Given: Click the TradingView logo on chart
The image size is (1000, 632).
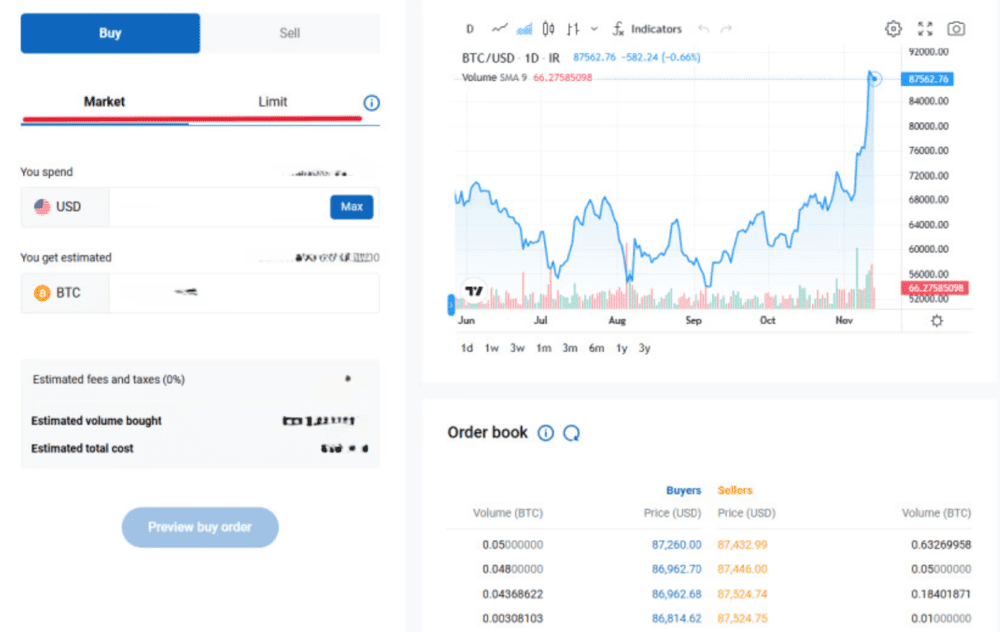Looking at the screenshot, I should (474, 291).
